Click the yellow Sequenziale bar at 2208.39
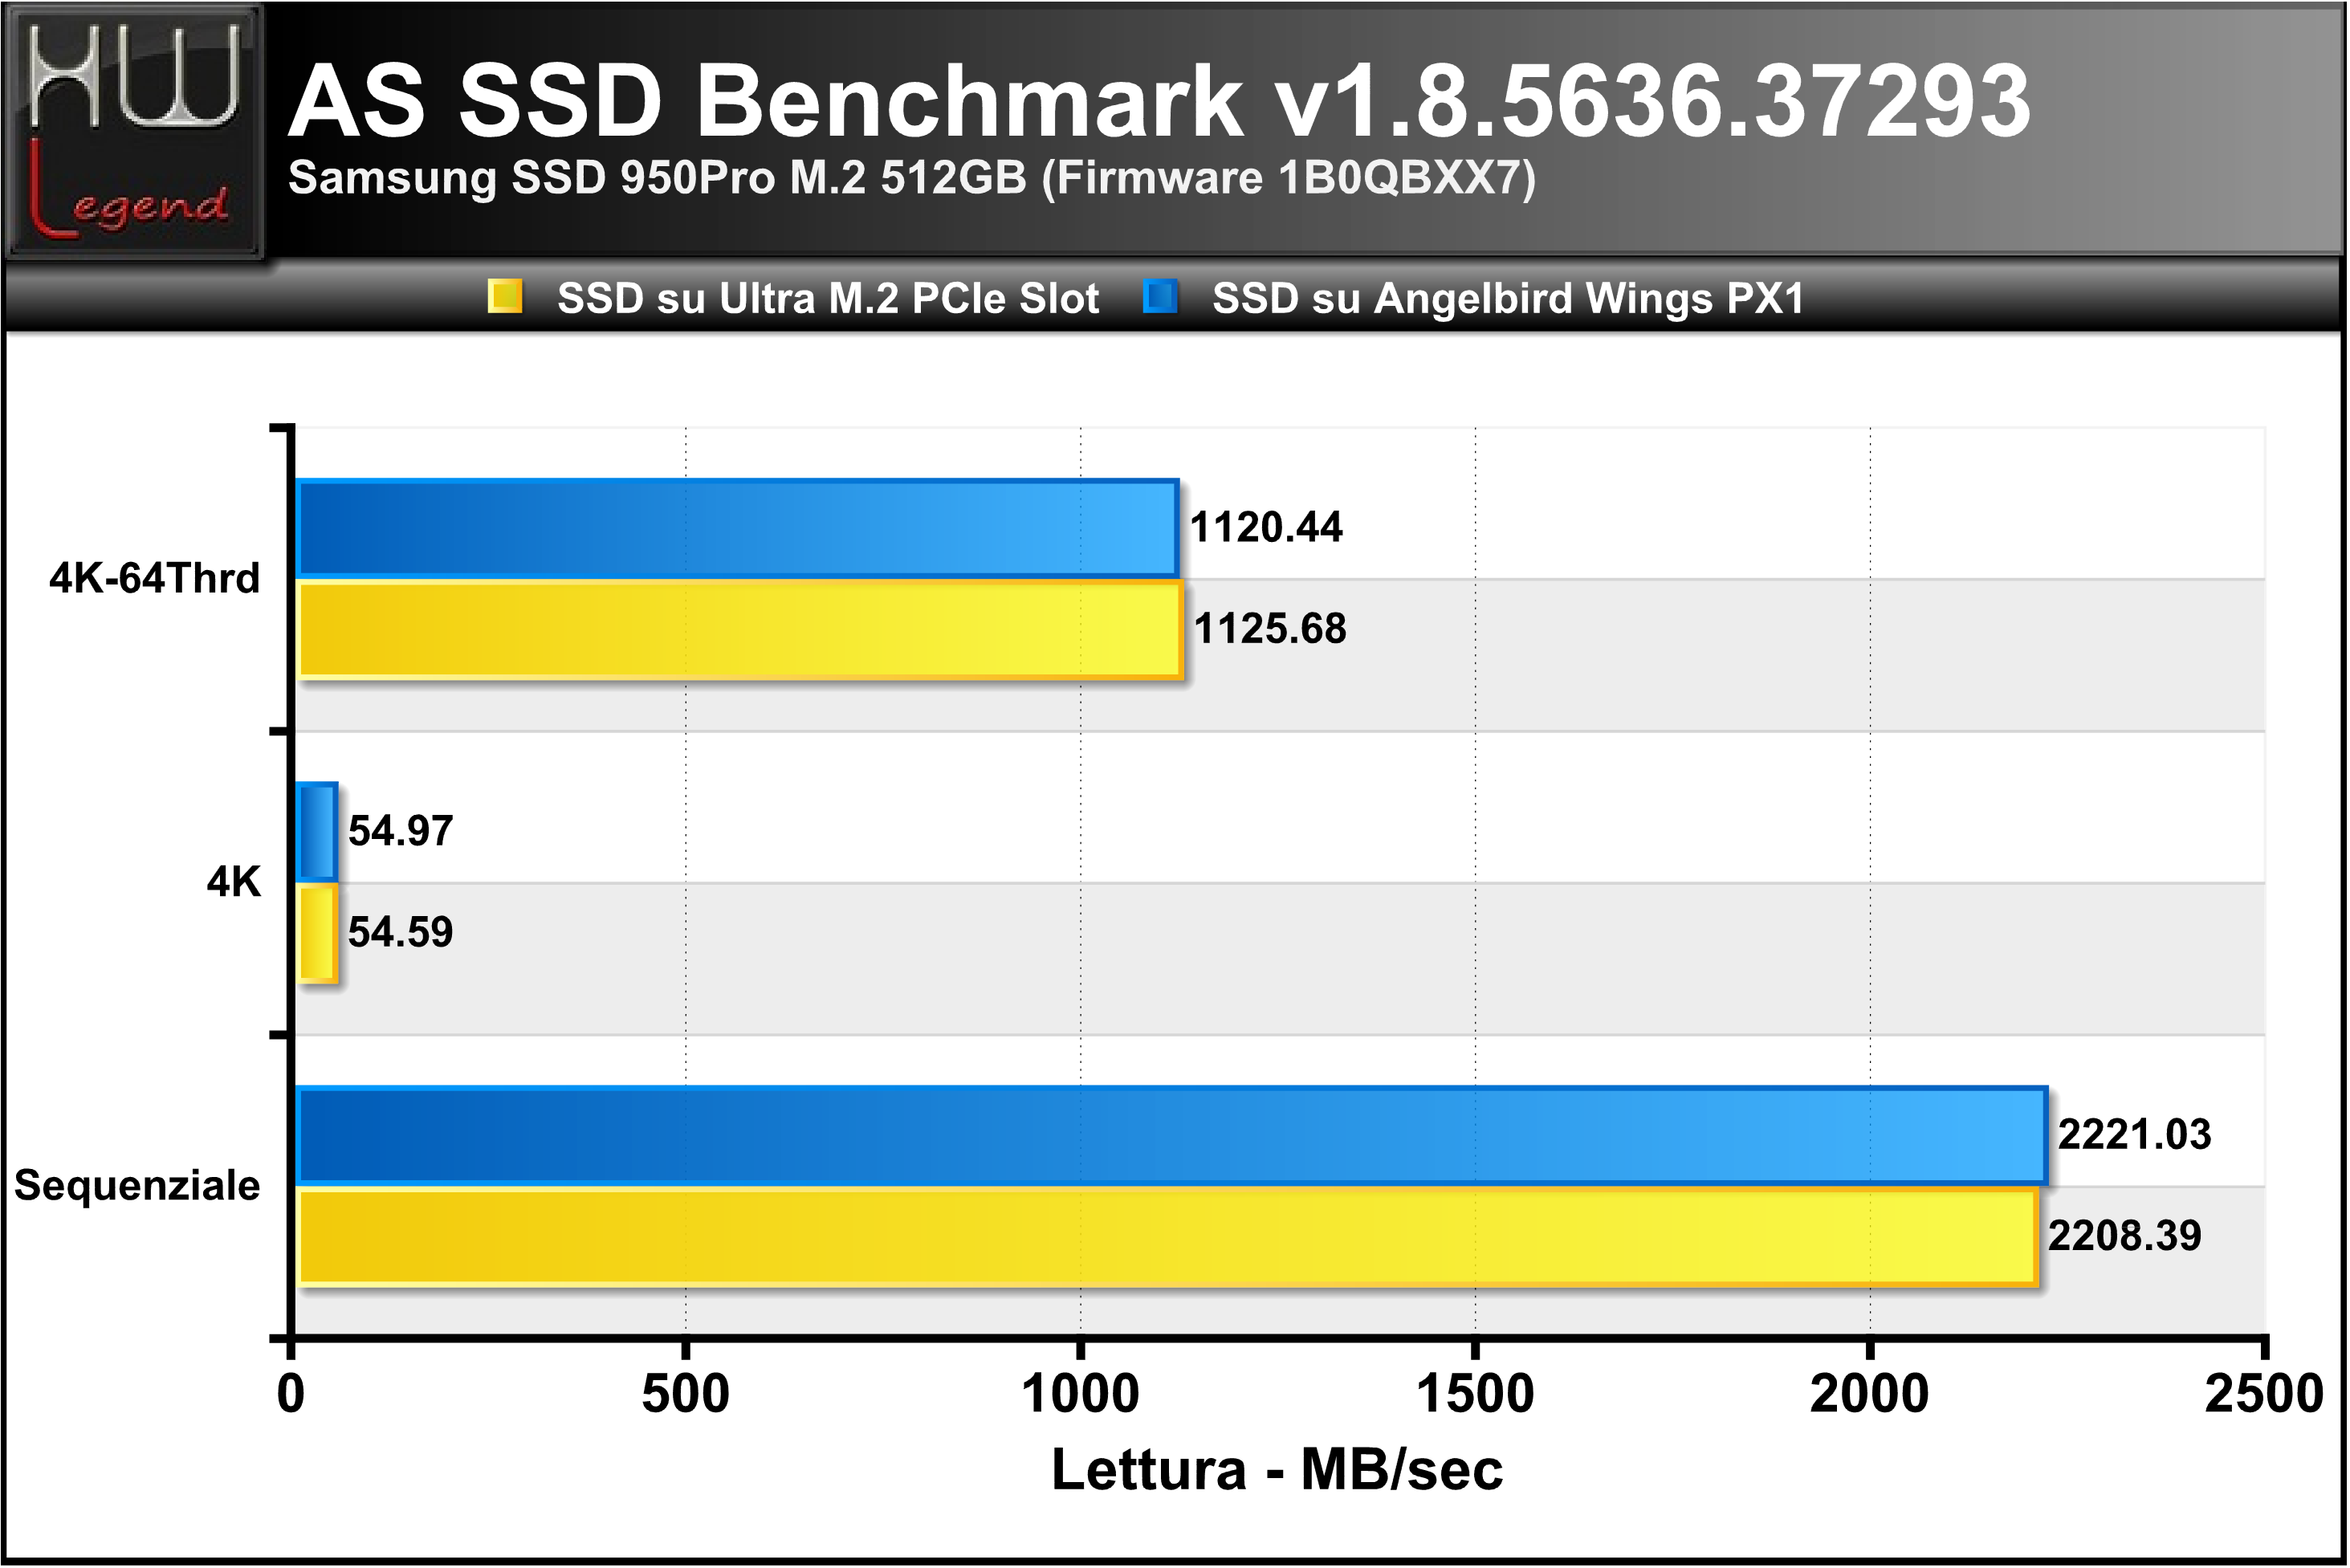 [1167, 1237]
